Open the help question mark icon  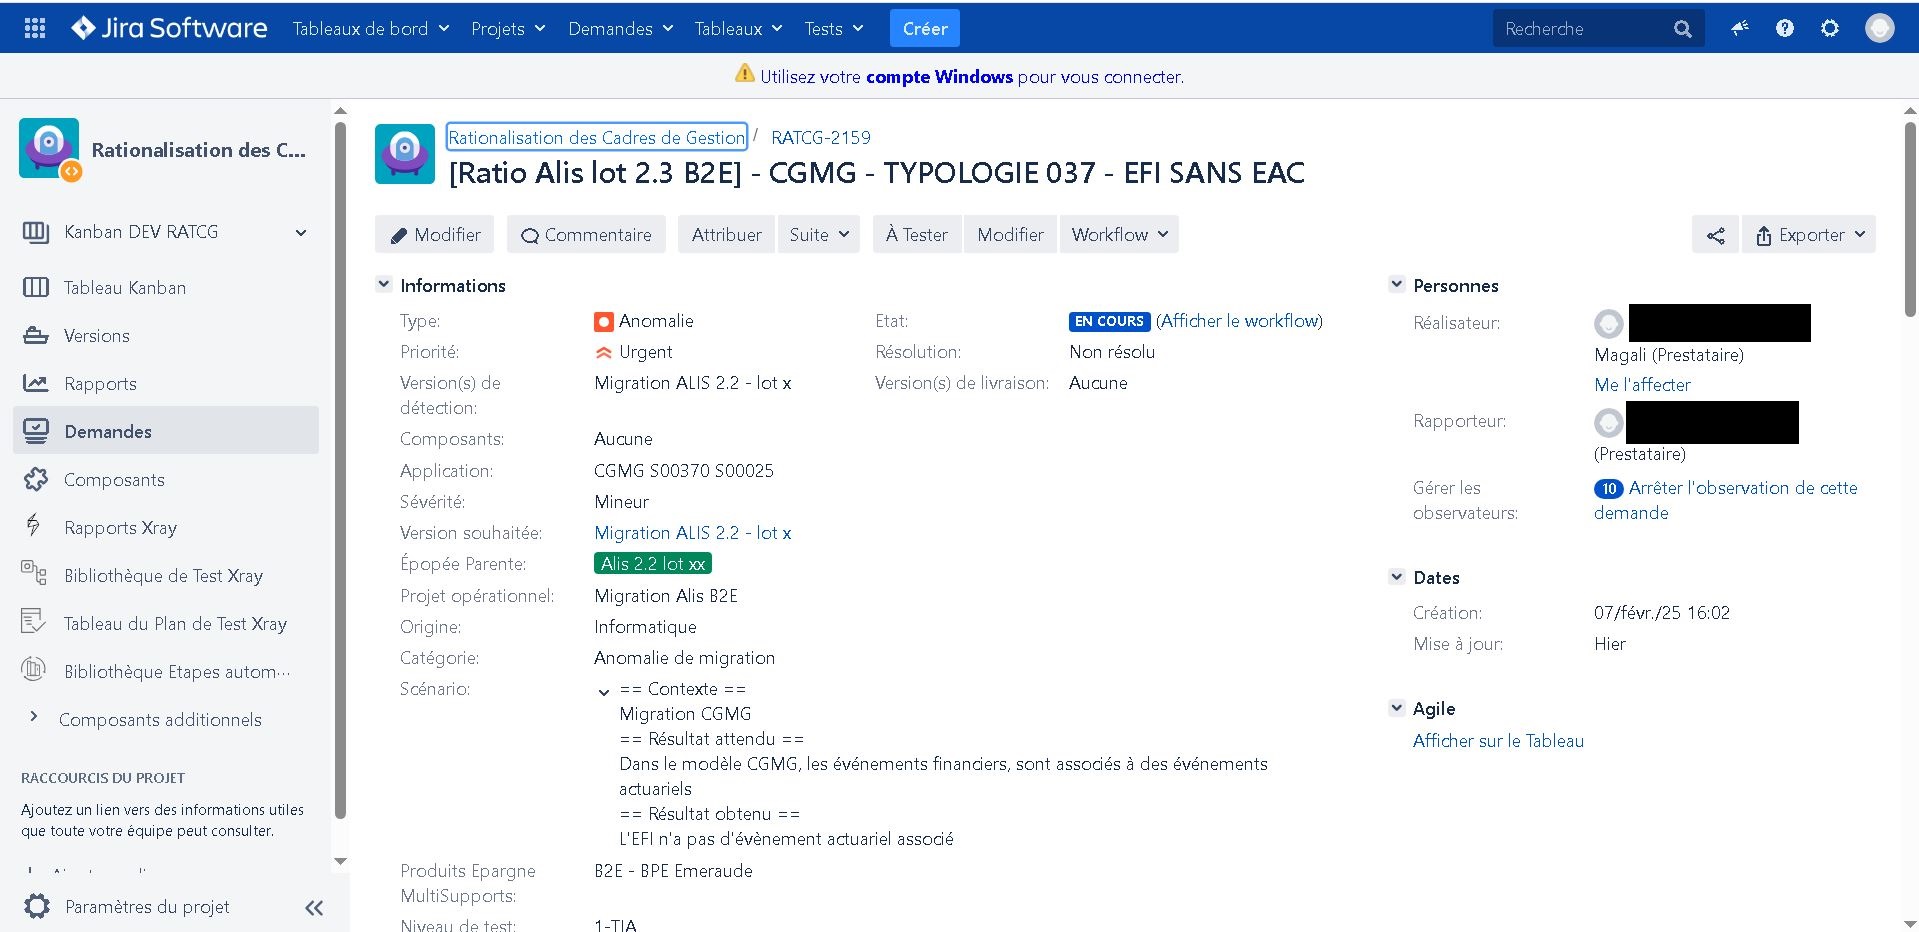pos(1785,28)
